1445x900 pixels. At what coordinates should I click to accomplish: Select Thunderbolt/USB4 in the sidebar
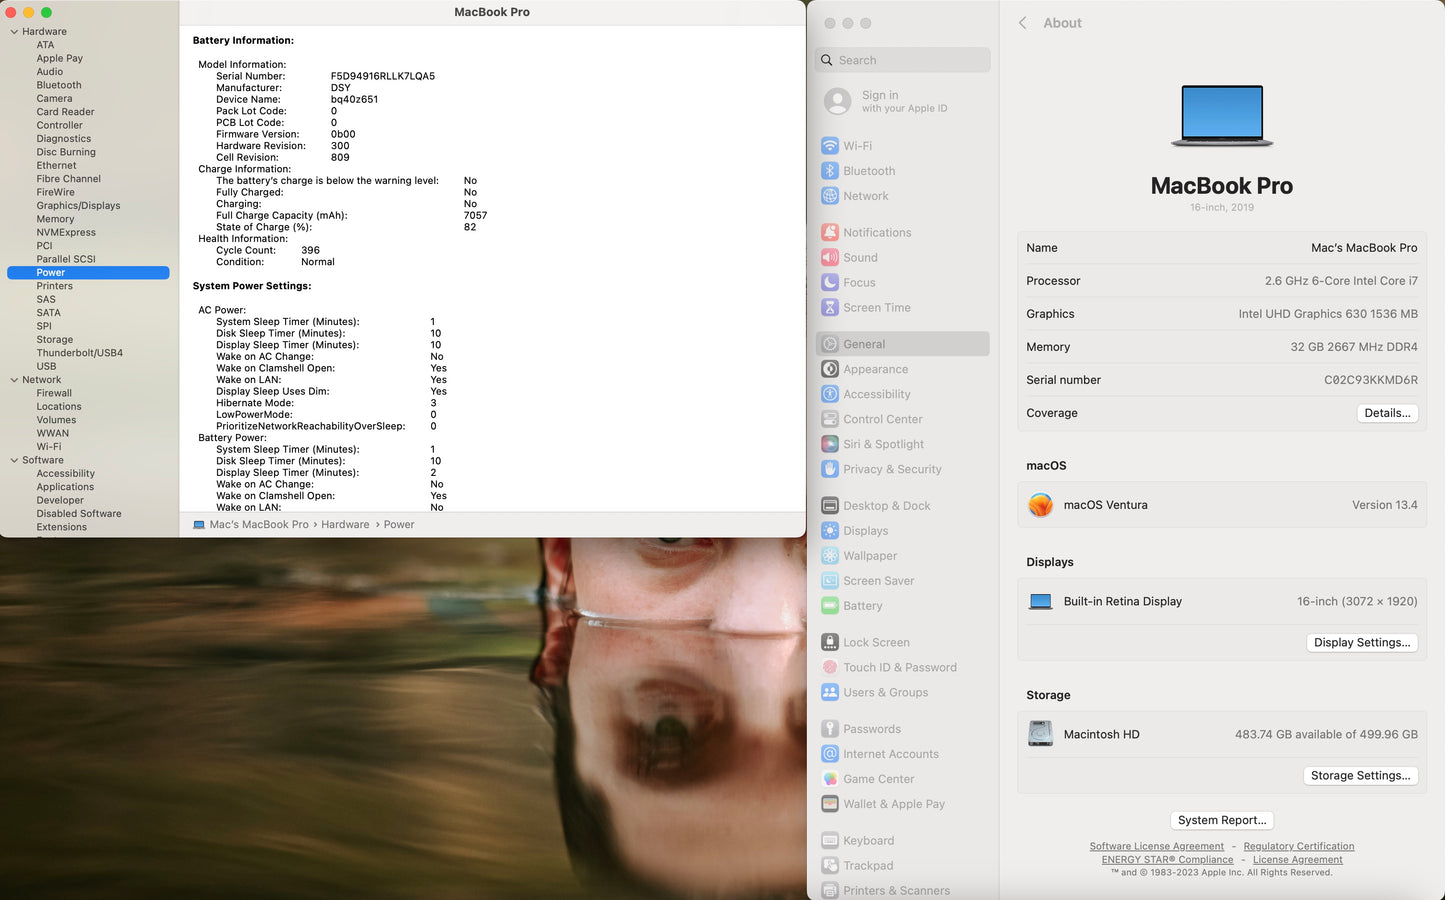[79, 353]
